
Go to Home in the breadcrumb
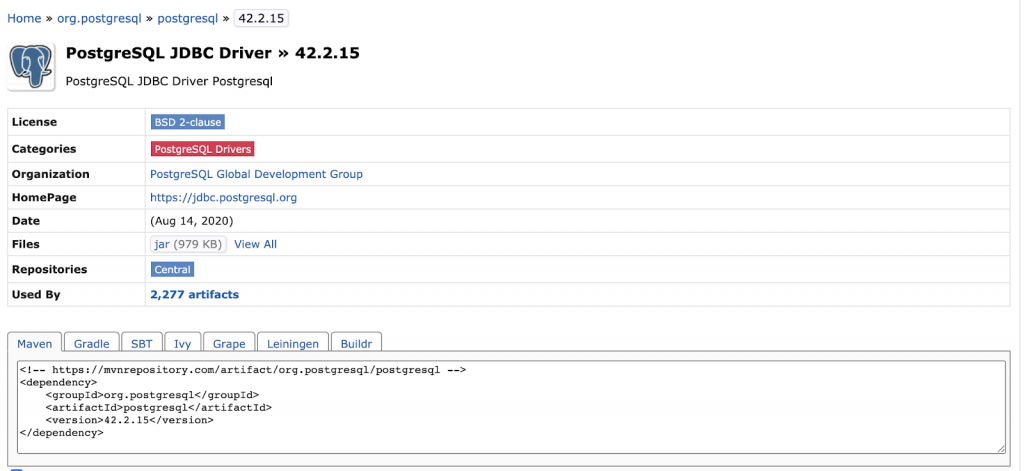pos(24,18)
